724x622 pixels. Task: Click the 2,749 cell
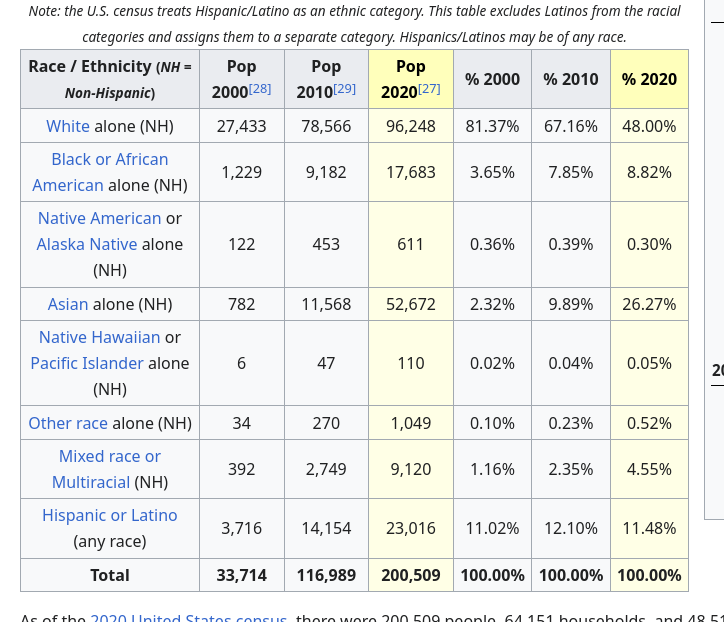(x=326, y=469)
